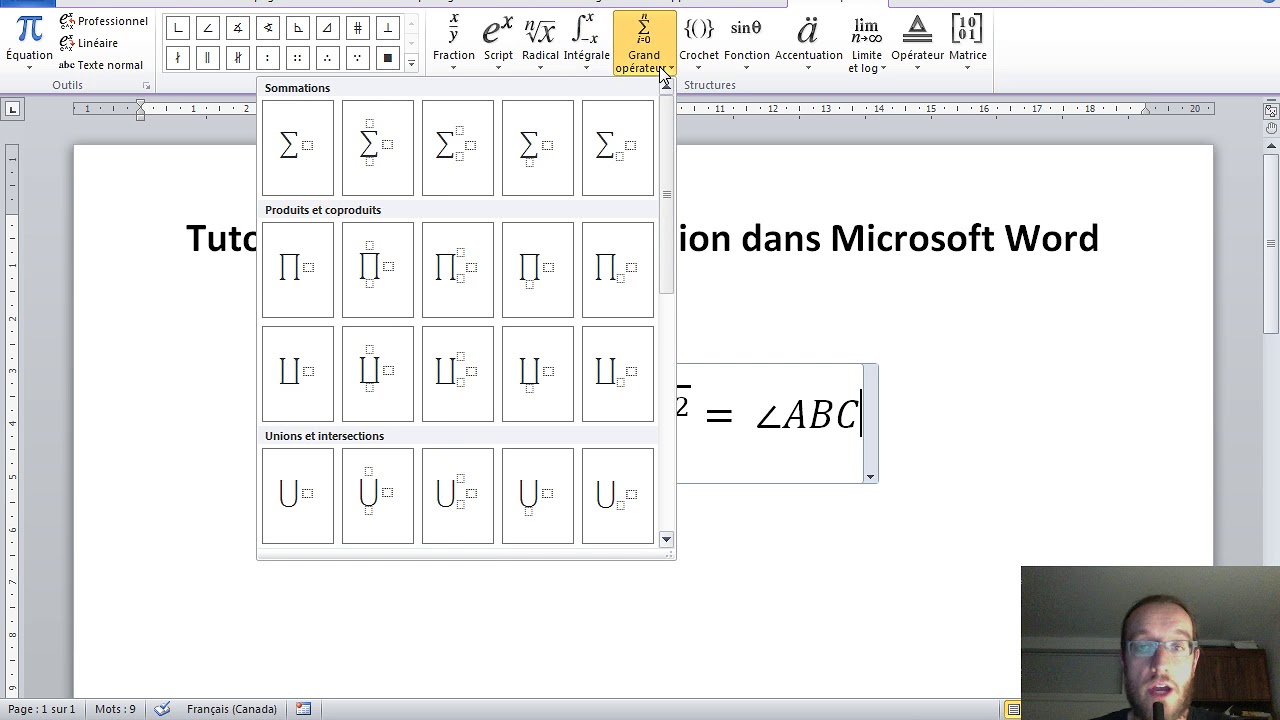Click the gallery scrollbar down arrow
Viewport: 1280px width, 720px height.
point(666,540)
